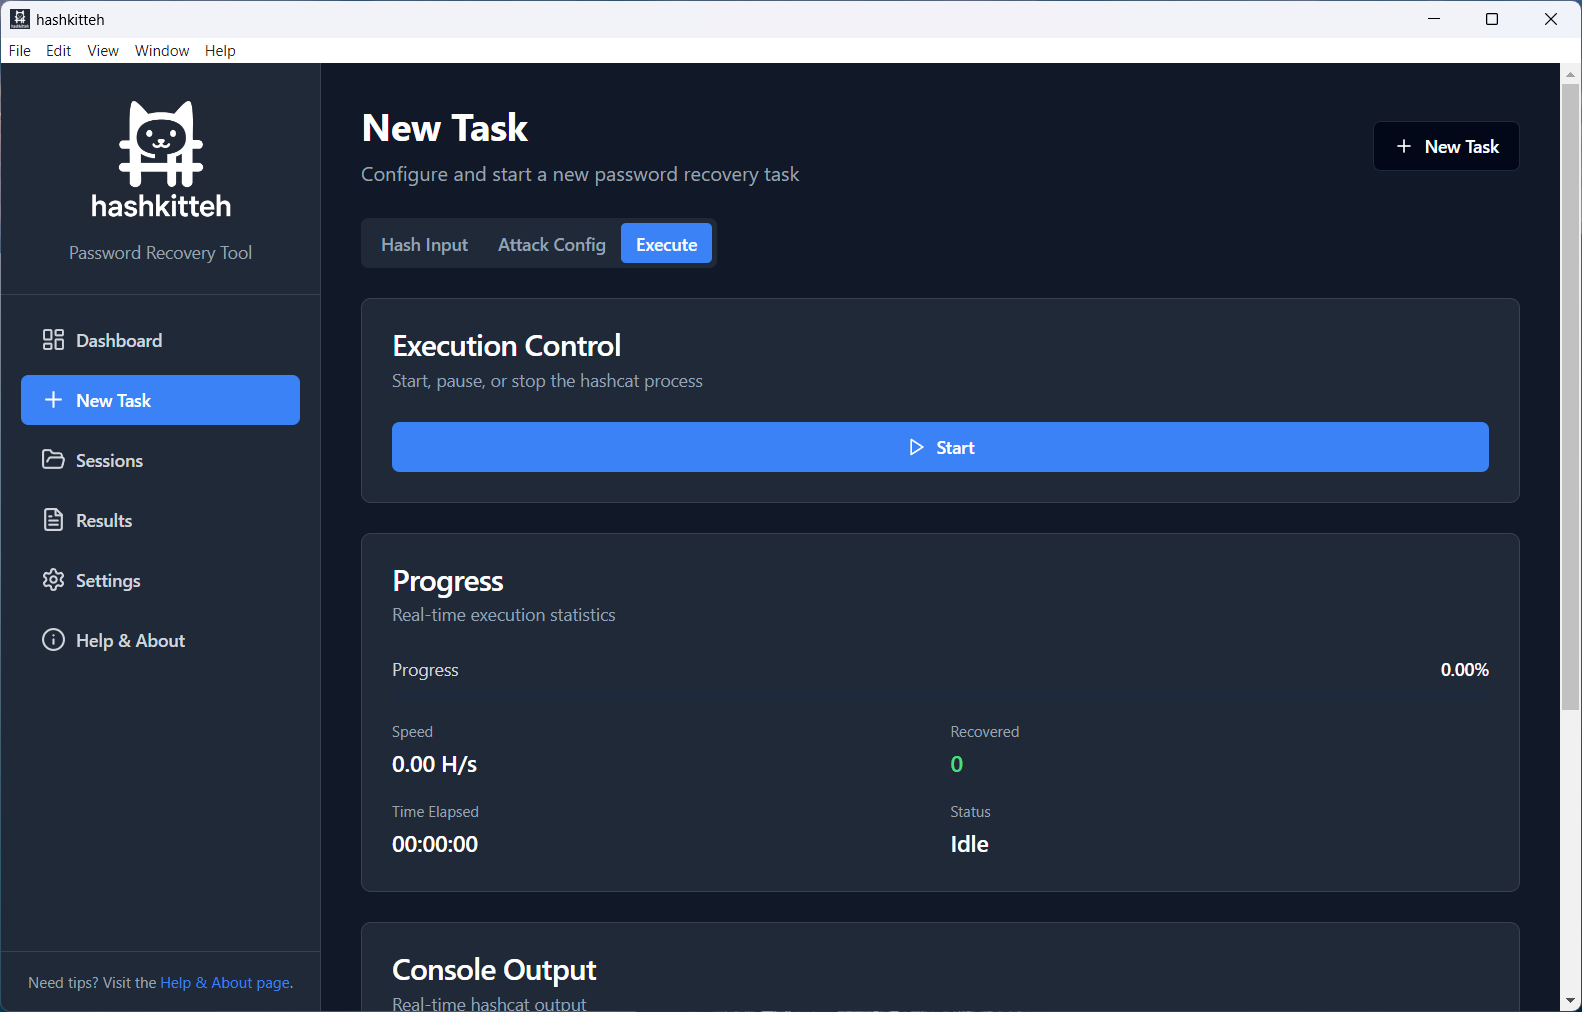The image size is (1582, 1012).
Task: Open the Edit menu
Action: [59, 51]
